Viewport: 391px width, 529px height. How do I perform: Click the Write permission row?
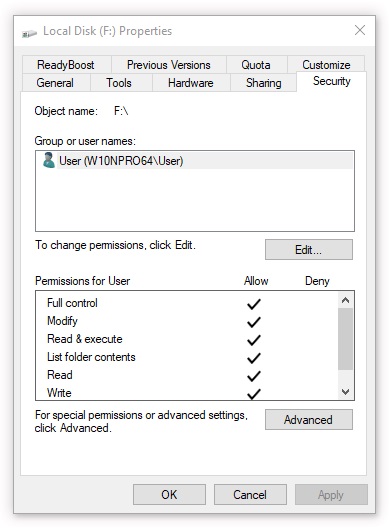(x=187, y=392)
